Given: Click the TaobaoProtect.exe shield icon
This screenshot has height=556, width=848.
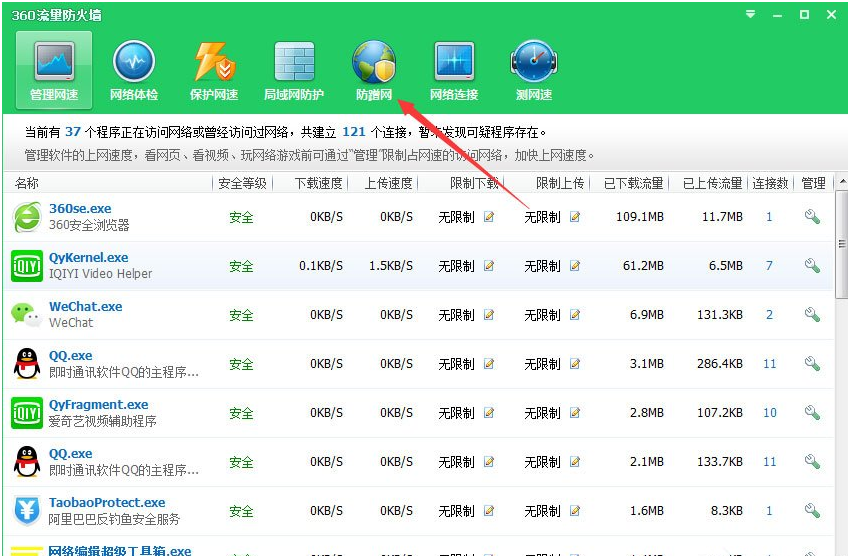Looking at the screenshot, I should coord(27,511).
